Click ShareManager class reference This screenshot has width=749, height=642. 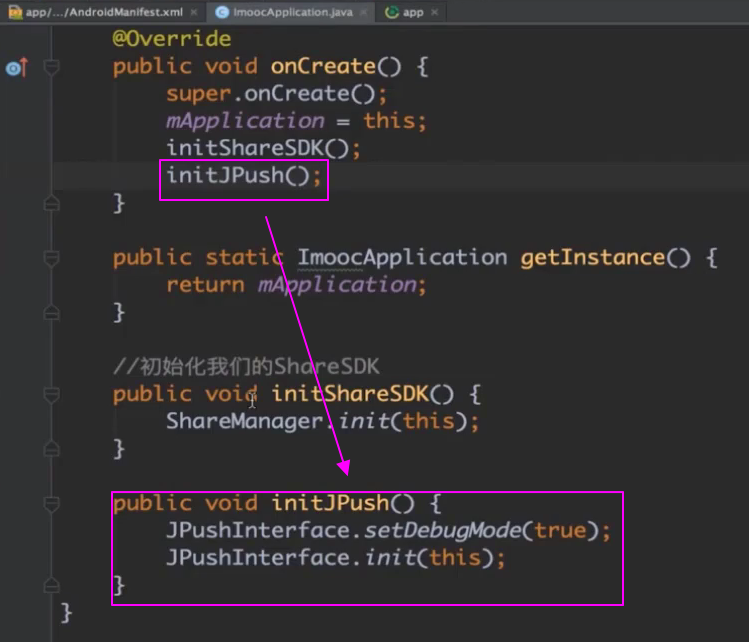click(245, 421)
